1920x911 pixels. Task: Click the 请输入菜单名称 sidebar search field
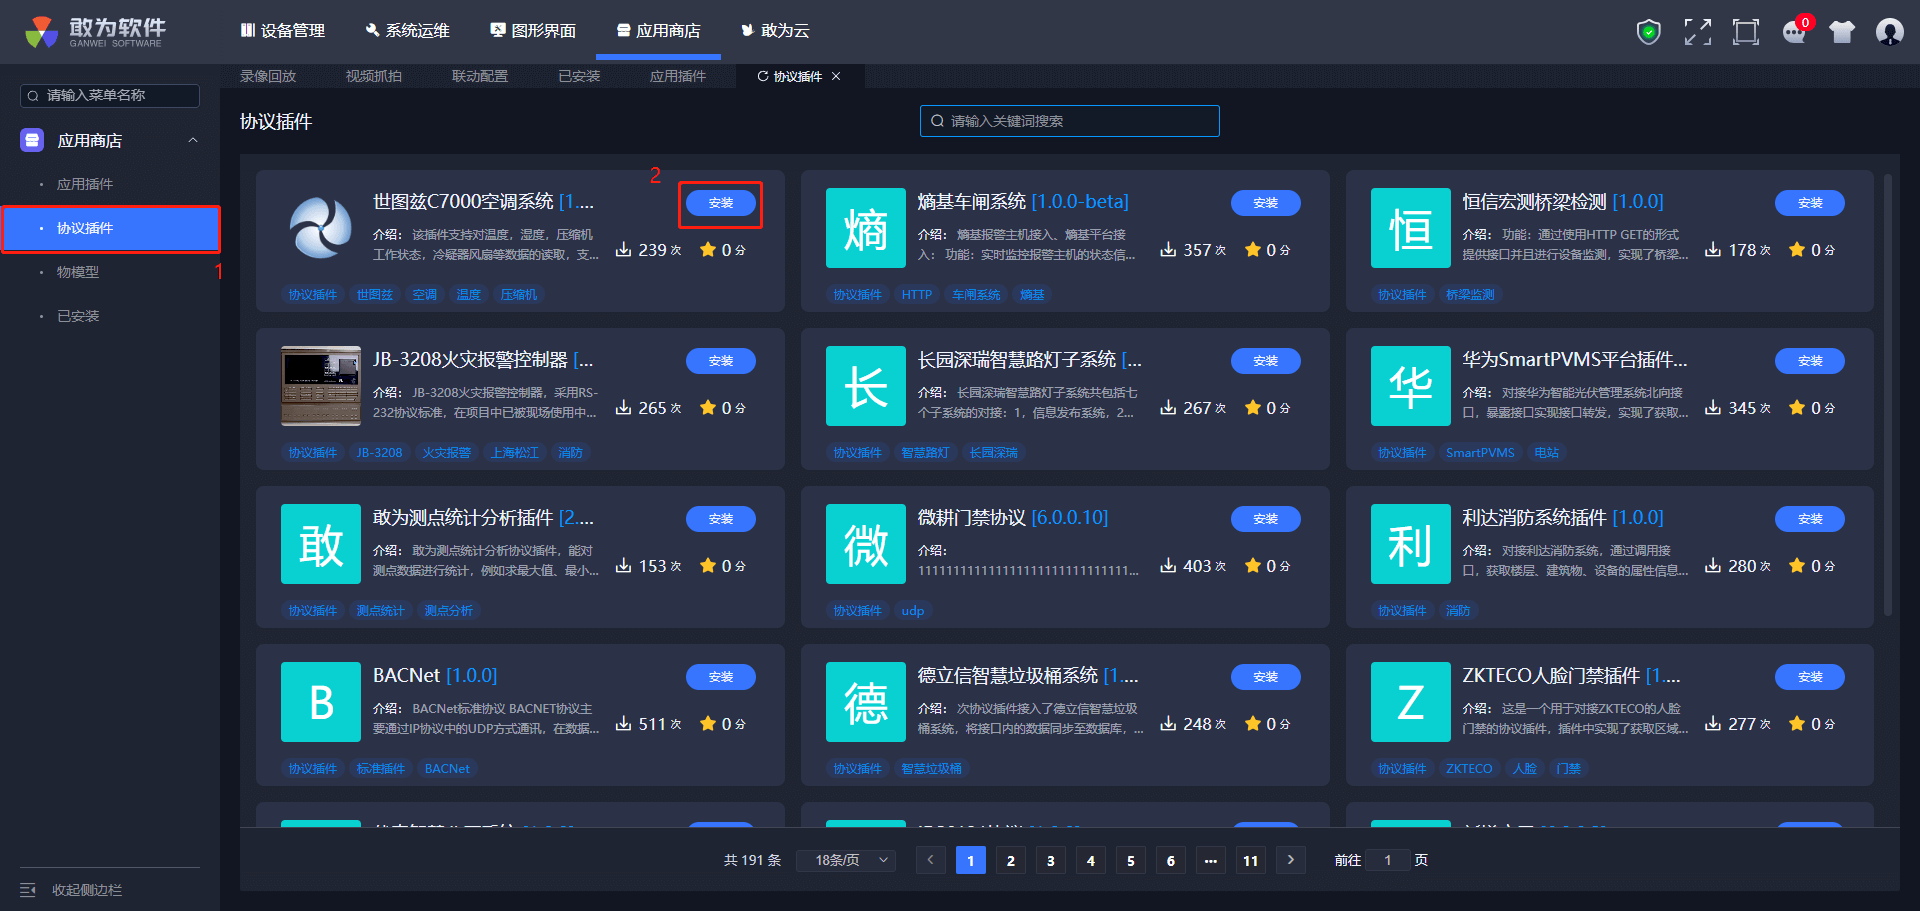click(x=110, y=95)
